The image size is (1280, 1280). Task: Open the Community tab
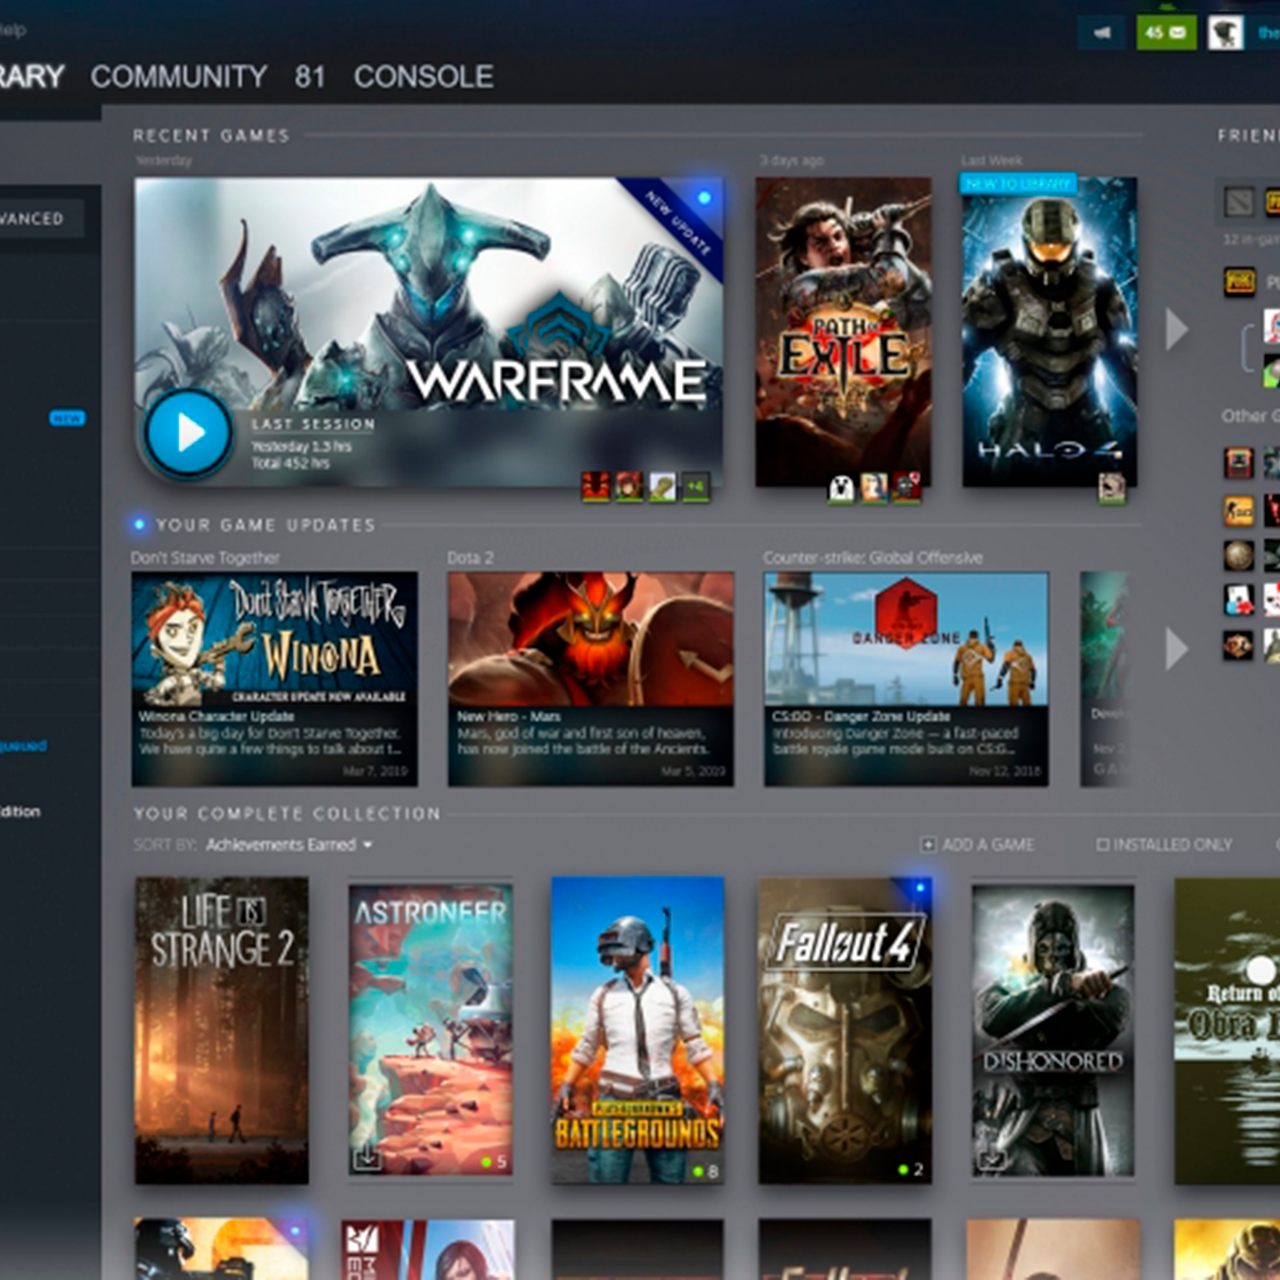pyautogui.click(x=179, y=77)
